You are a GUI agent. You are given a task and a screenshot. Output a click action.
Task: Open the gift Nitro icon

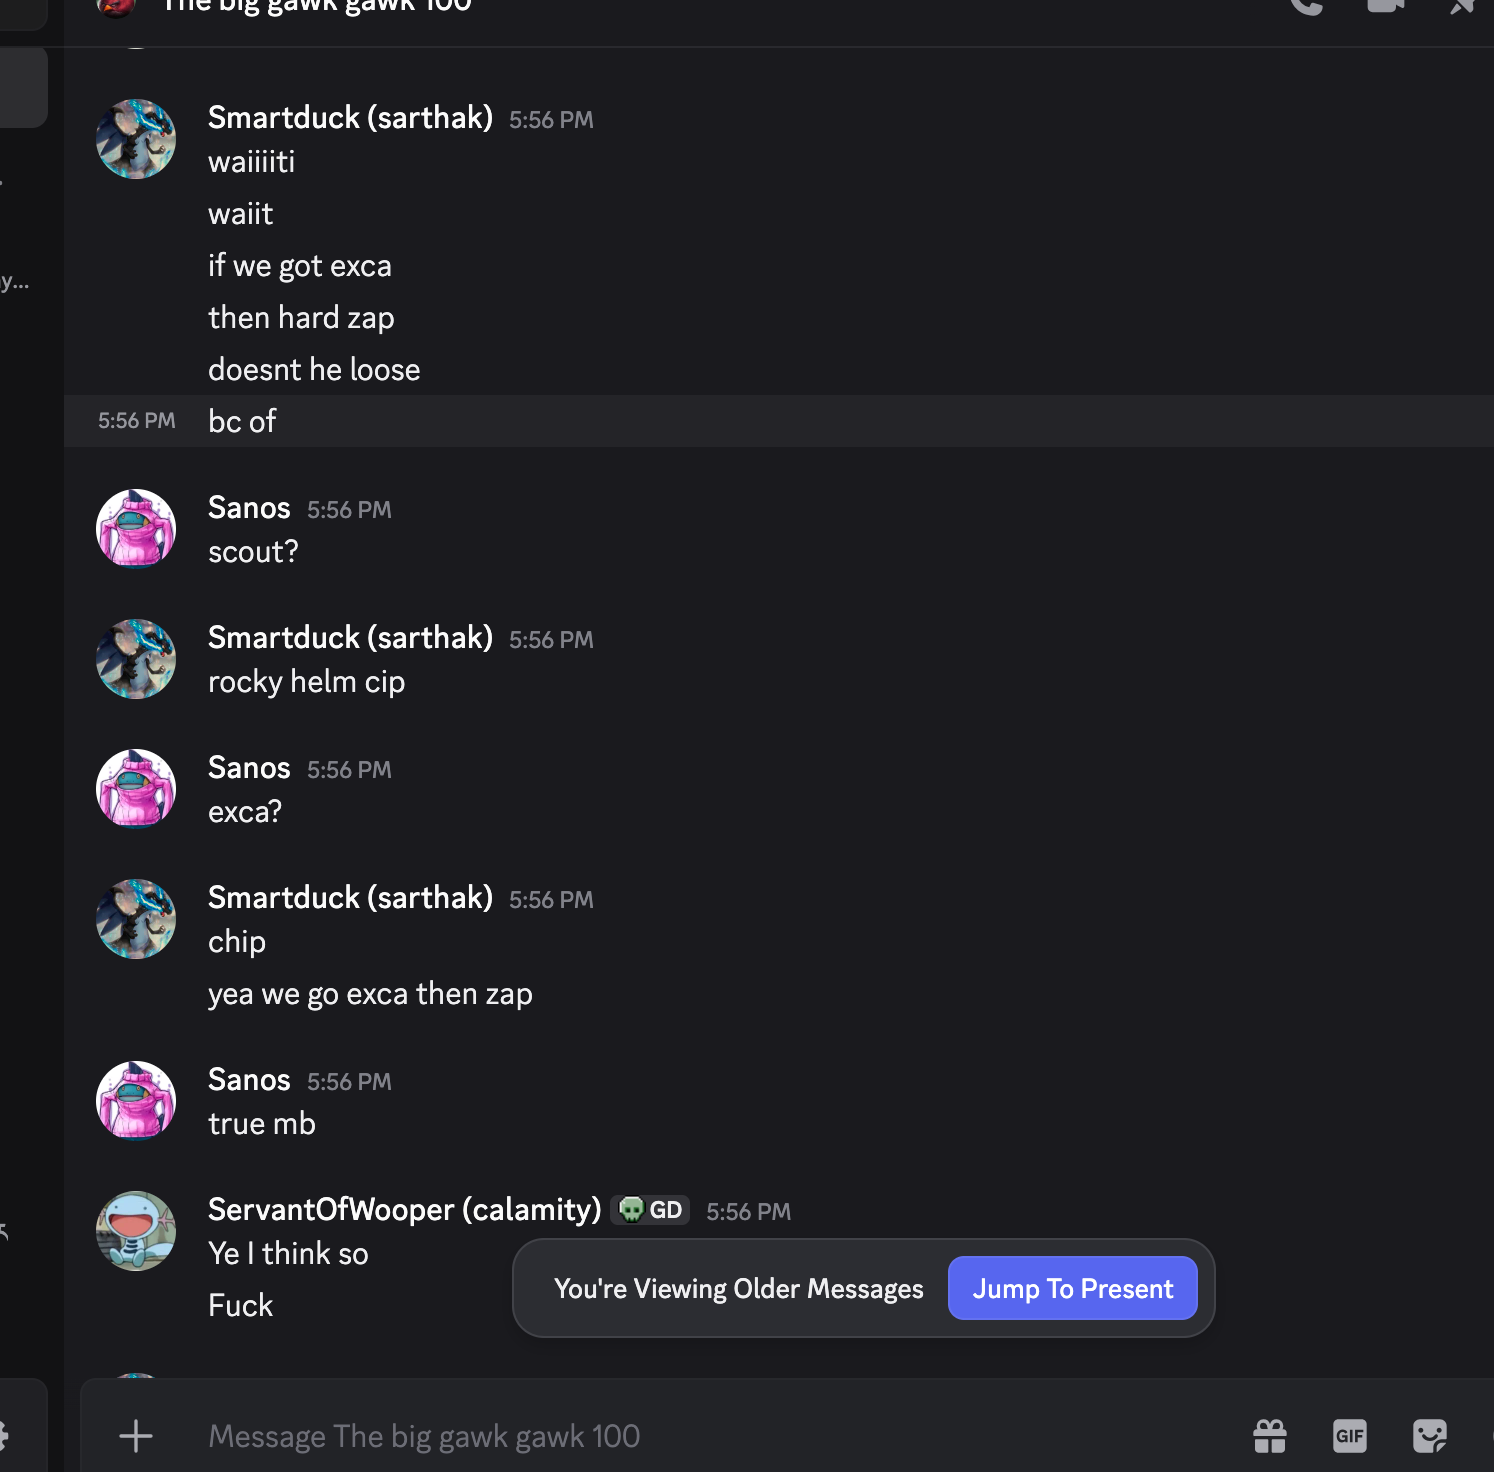pos(1270,1436)
